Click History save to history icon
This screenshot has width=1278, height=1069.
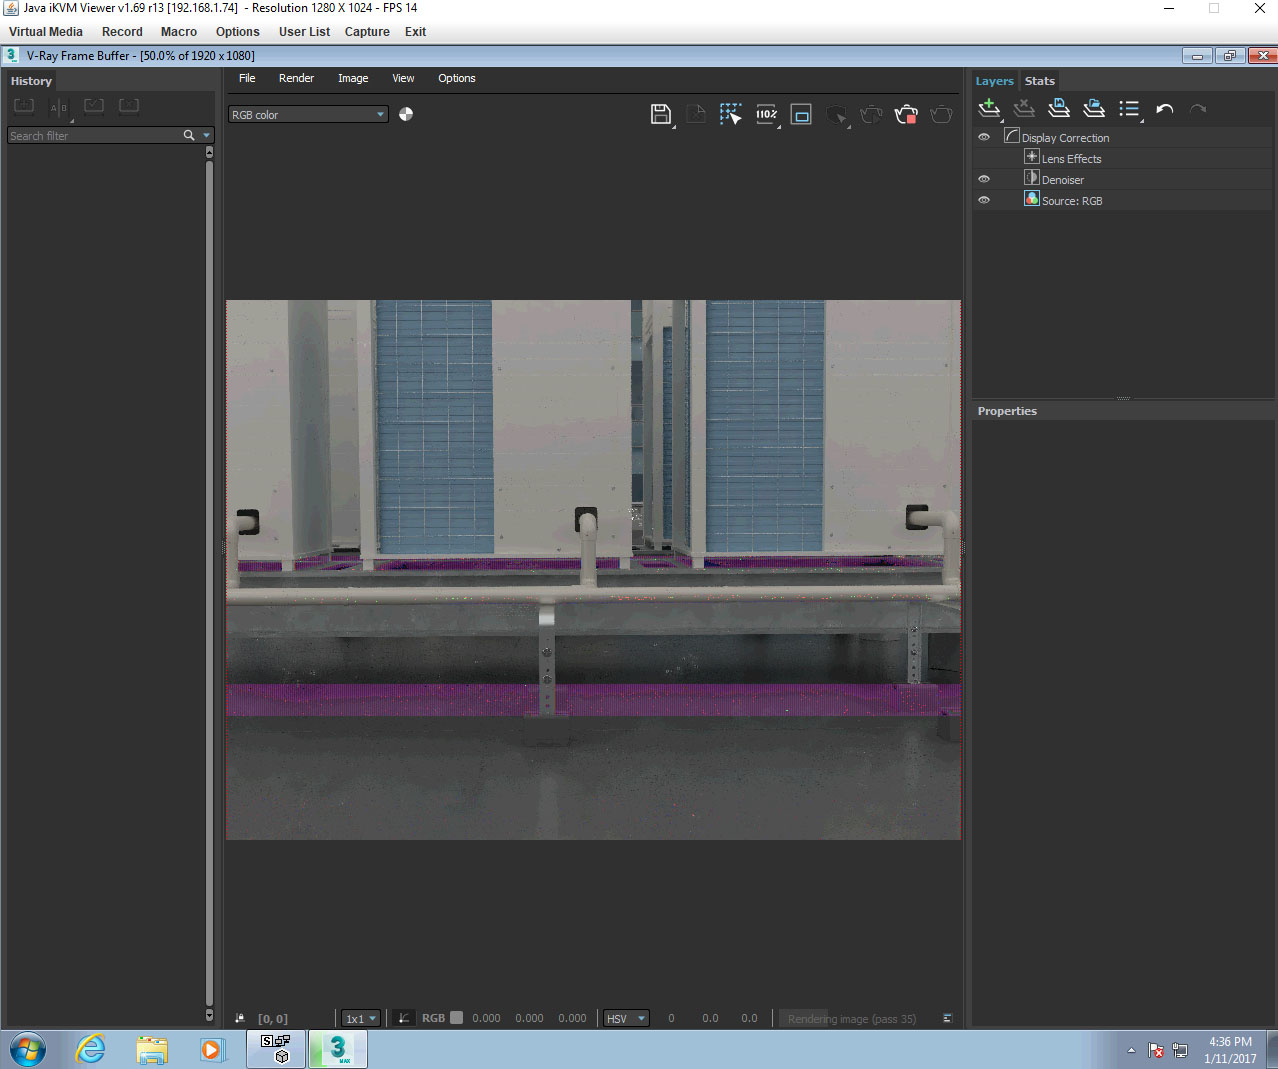tap(24, 106)
